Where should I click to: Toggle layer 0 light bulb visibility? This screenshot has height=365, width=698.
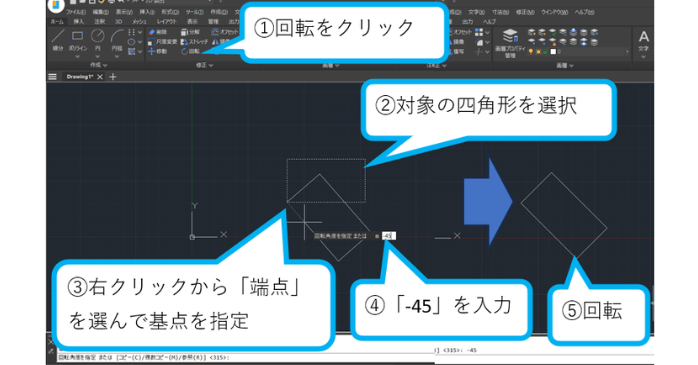[531, 52]
